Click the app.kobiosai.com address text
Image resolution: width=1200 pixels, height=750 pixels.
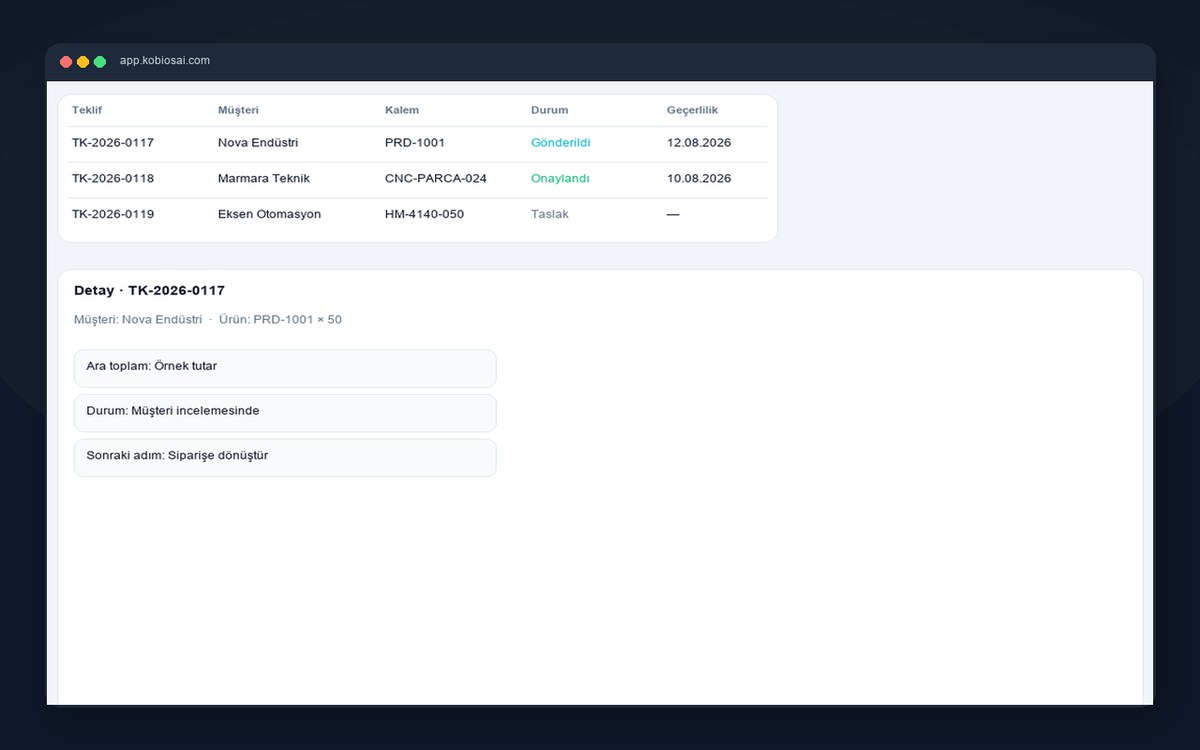coord(165,61)
